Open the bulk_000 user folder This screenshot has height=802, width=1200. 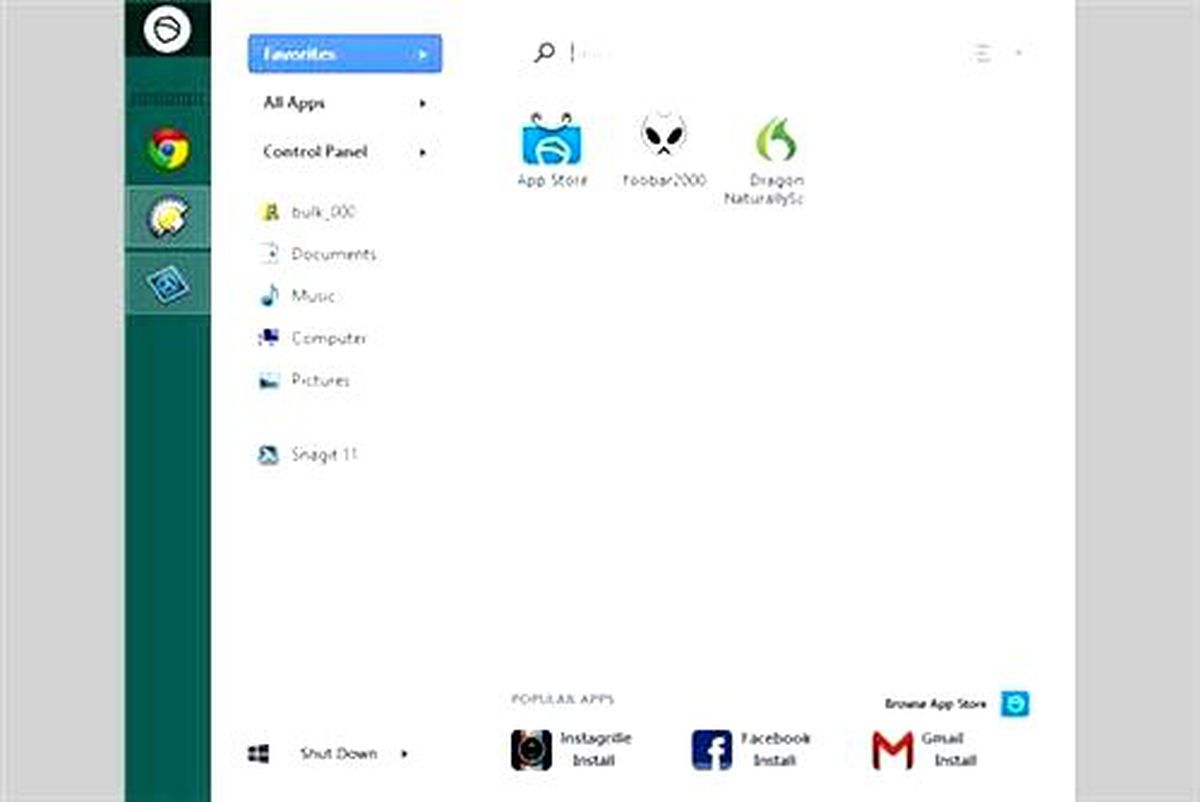pyautogui.click(x=323, y=212)
